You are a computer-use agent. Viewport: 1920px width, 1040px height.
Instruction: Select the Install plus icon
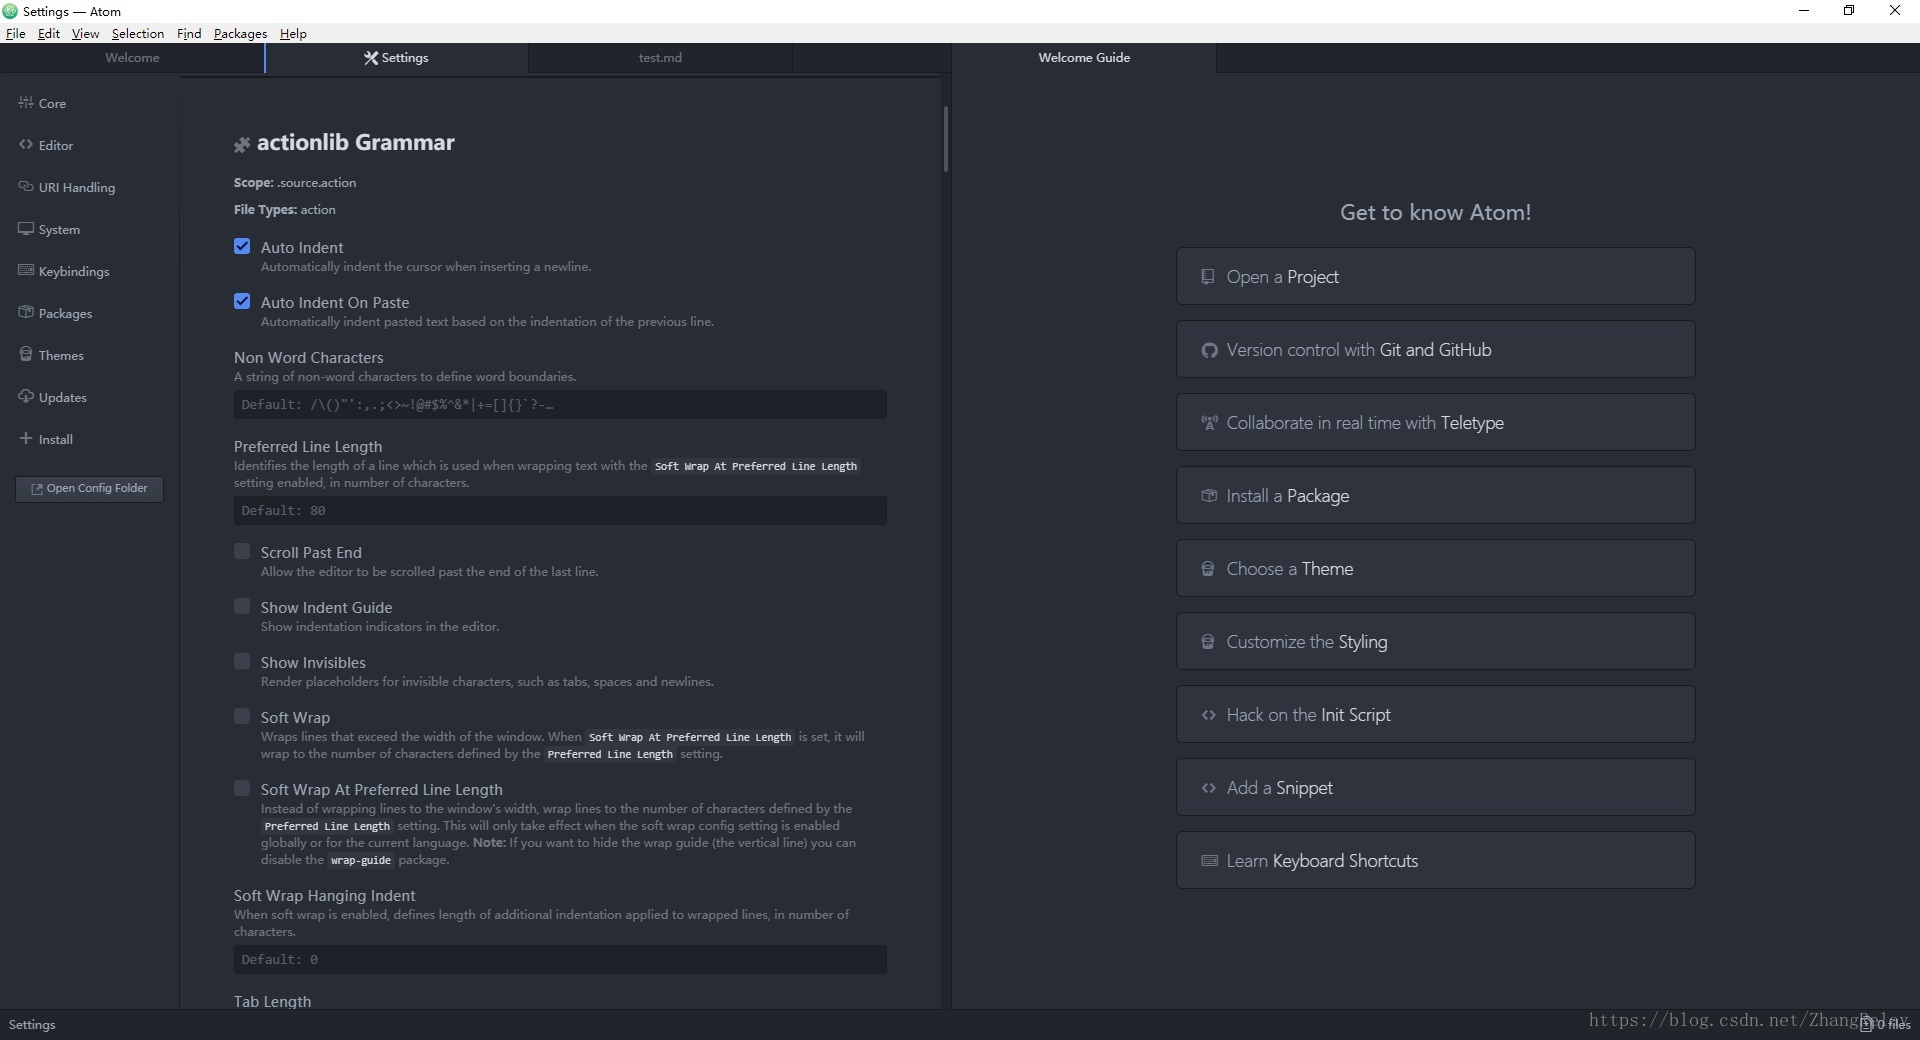click(26, 438)
